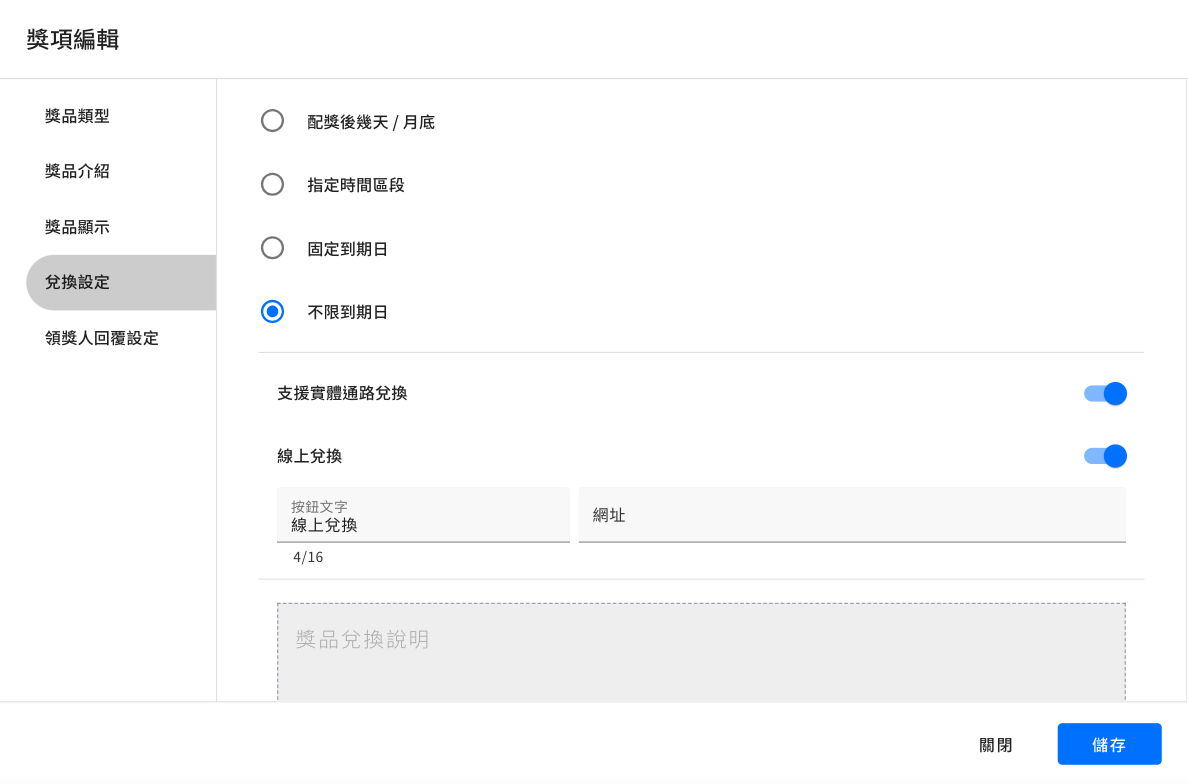Click the blue 儲存 button
This screenshot has width=1188, height=784.
click(1109, 745)
